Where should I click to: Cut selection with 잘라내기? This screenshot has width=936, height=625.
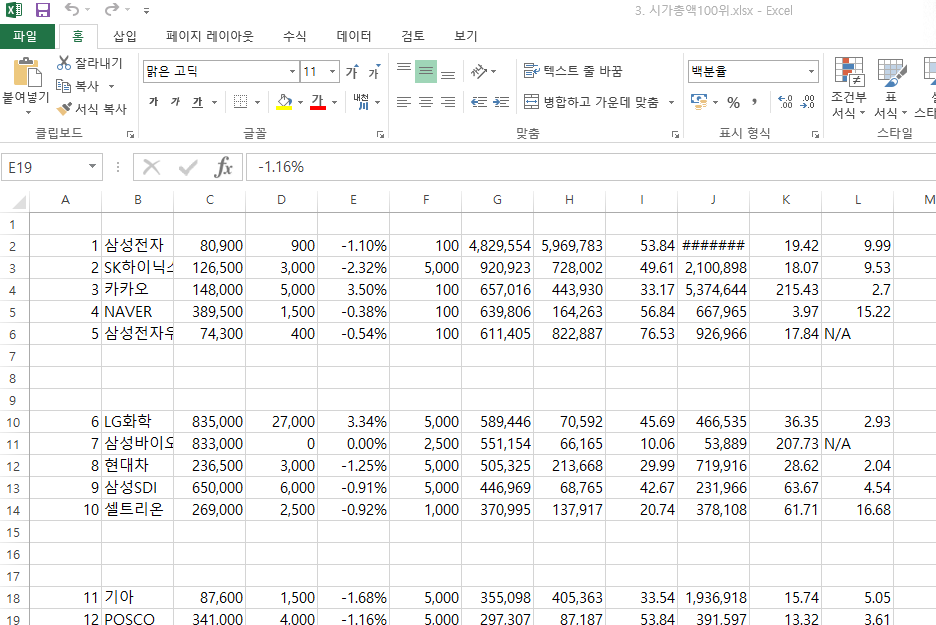tap(90, 63)
